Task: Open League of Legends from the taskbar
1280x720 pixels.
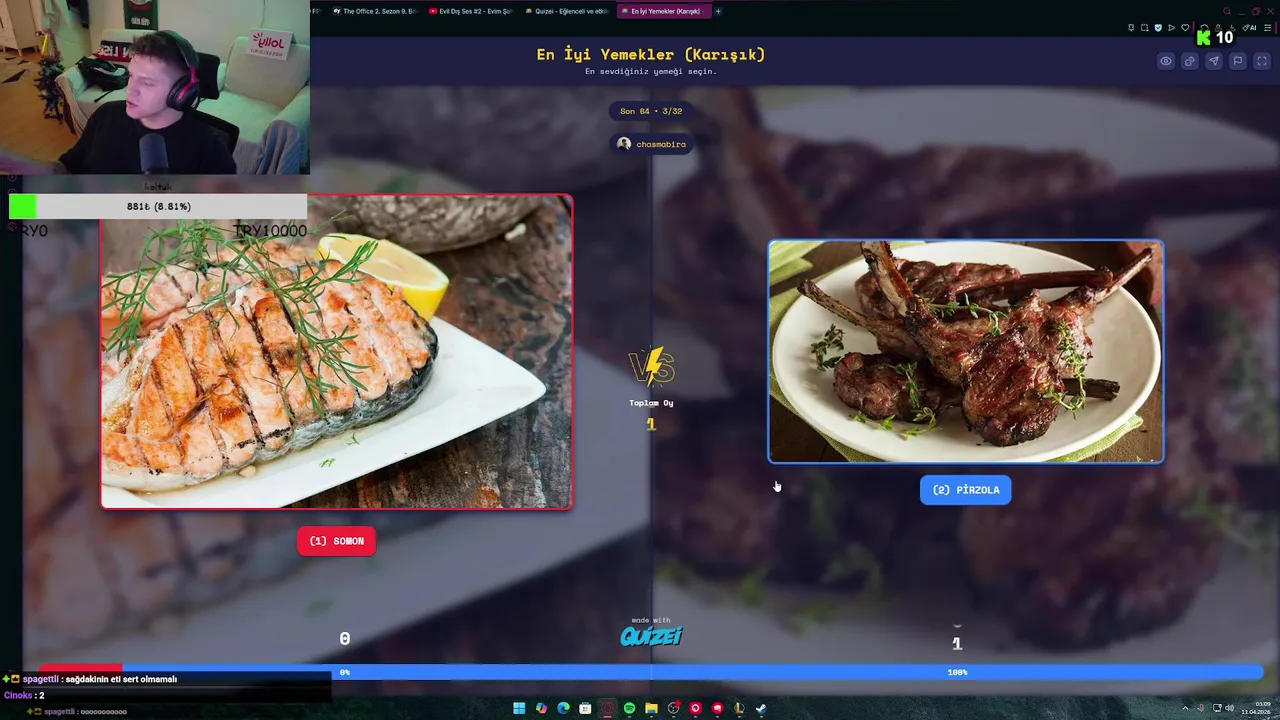Action: click(x=739, y=708)
